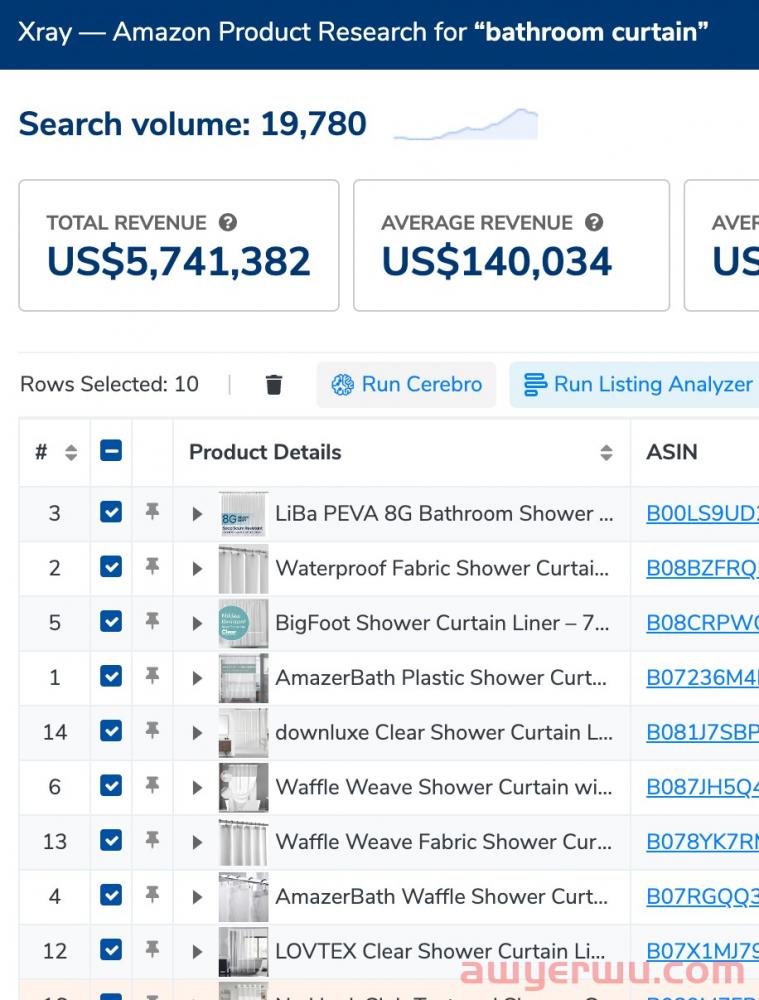Click the Run Cerebro button
The width and height of the screenshot is (759, 1000).
click(x=406, y=385)
